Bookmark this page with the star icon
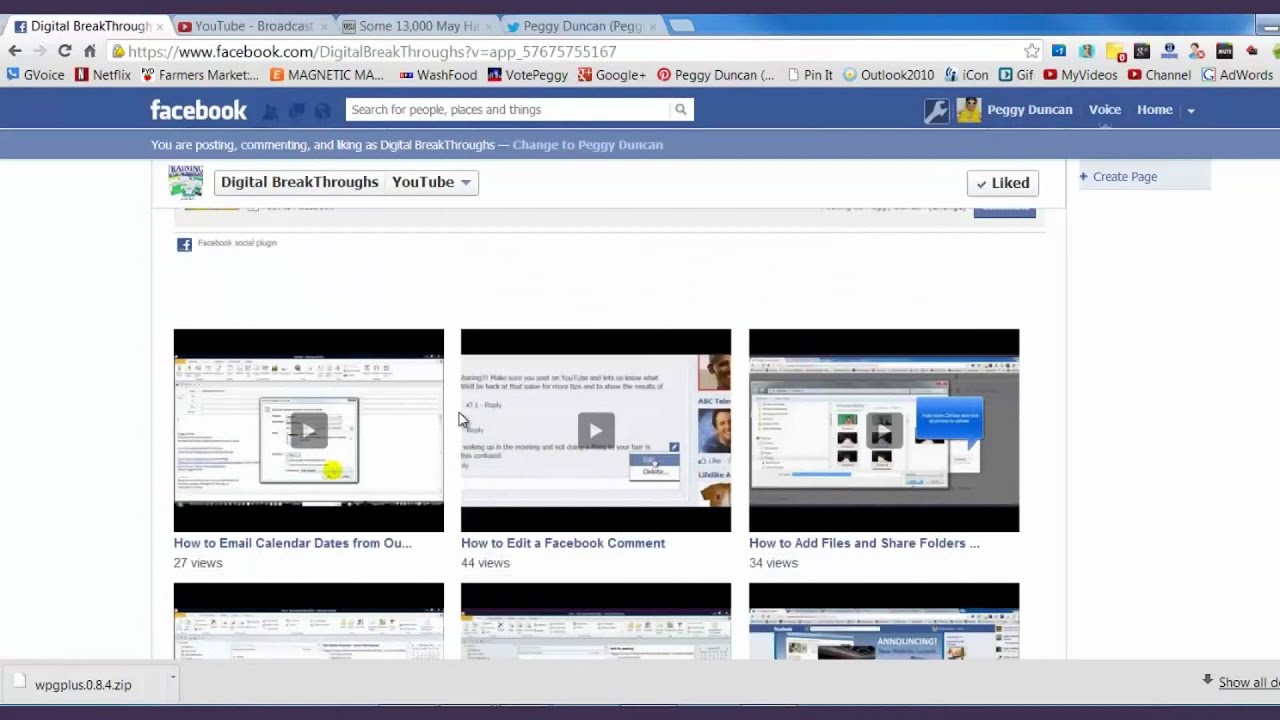Viewport: 1280px width, 720px height. 1032,51
